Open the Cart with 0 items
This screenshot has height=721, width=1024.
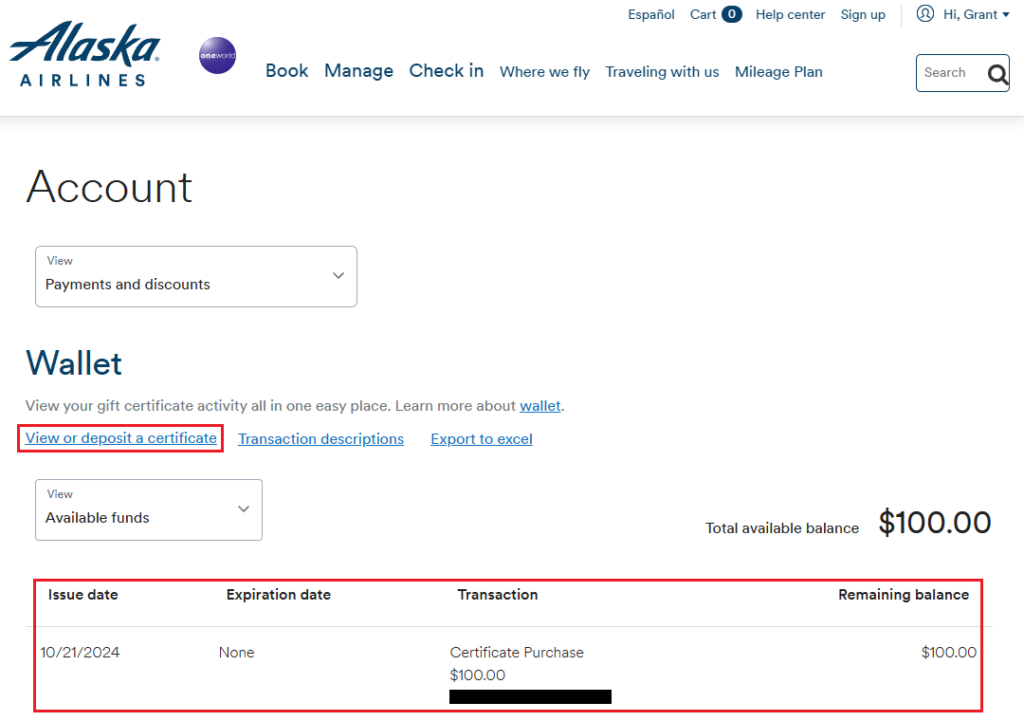pyautogui.click(x=715, y=14)
